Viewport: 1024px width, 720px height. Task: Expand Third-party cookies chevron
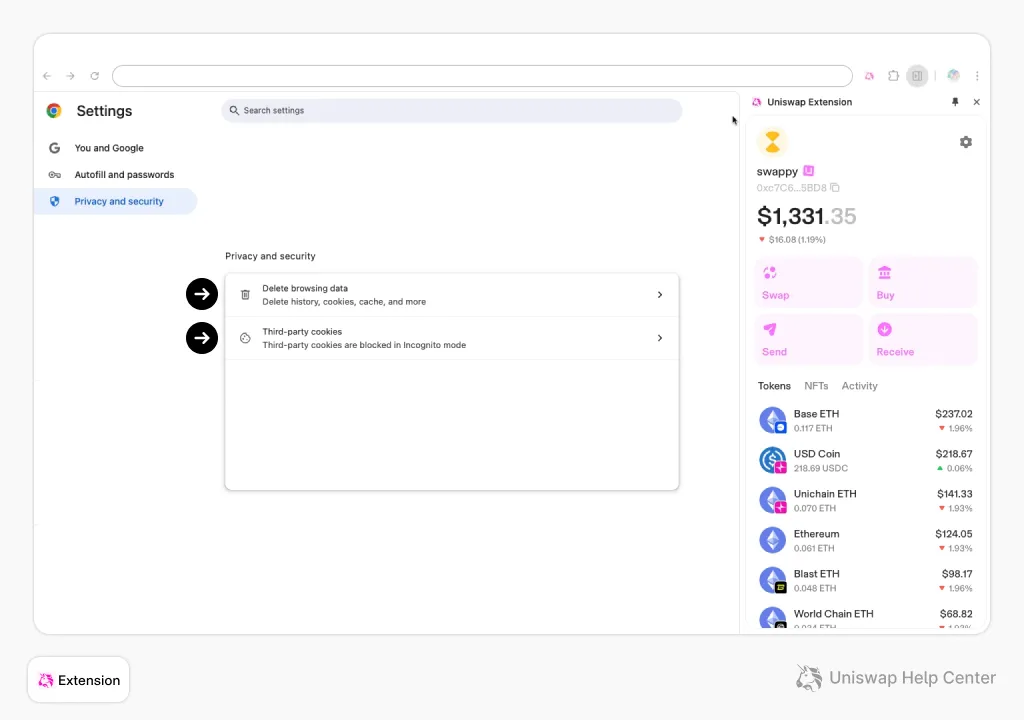pyautogui.click(x=660, y=338)
